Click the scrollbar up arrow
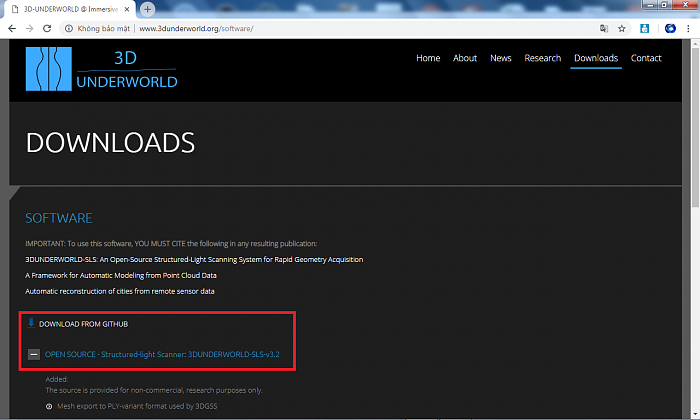Image resolution: width=700 pixels, height=420 pixels. 695,44
